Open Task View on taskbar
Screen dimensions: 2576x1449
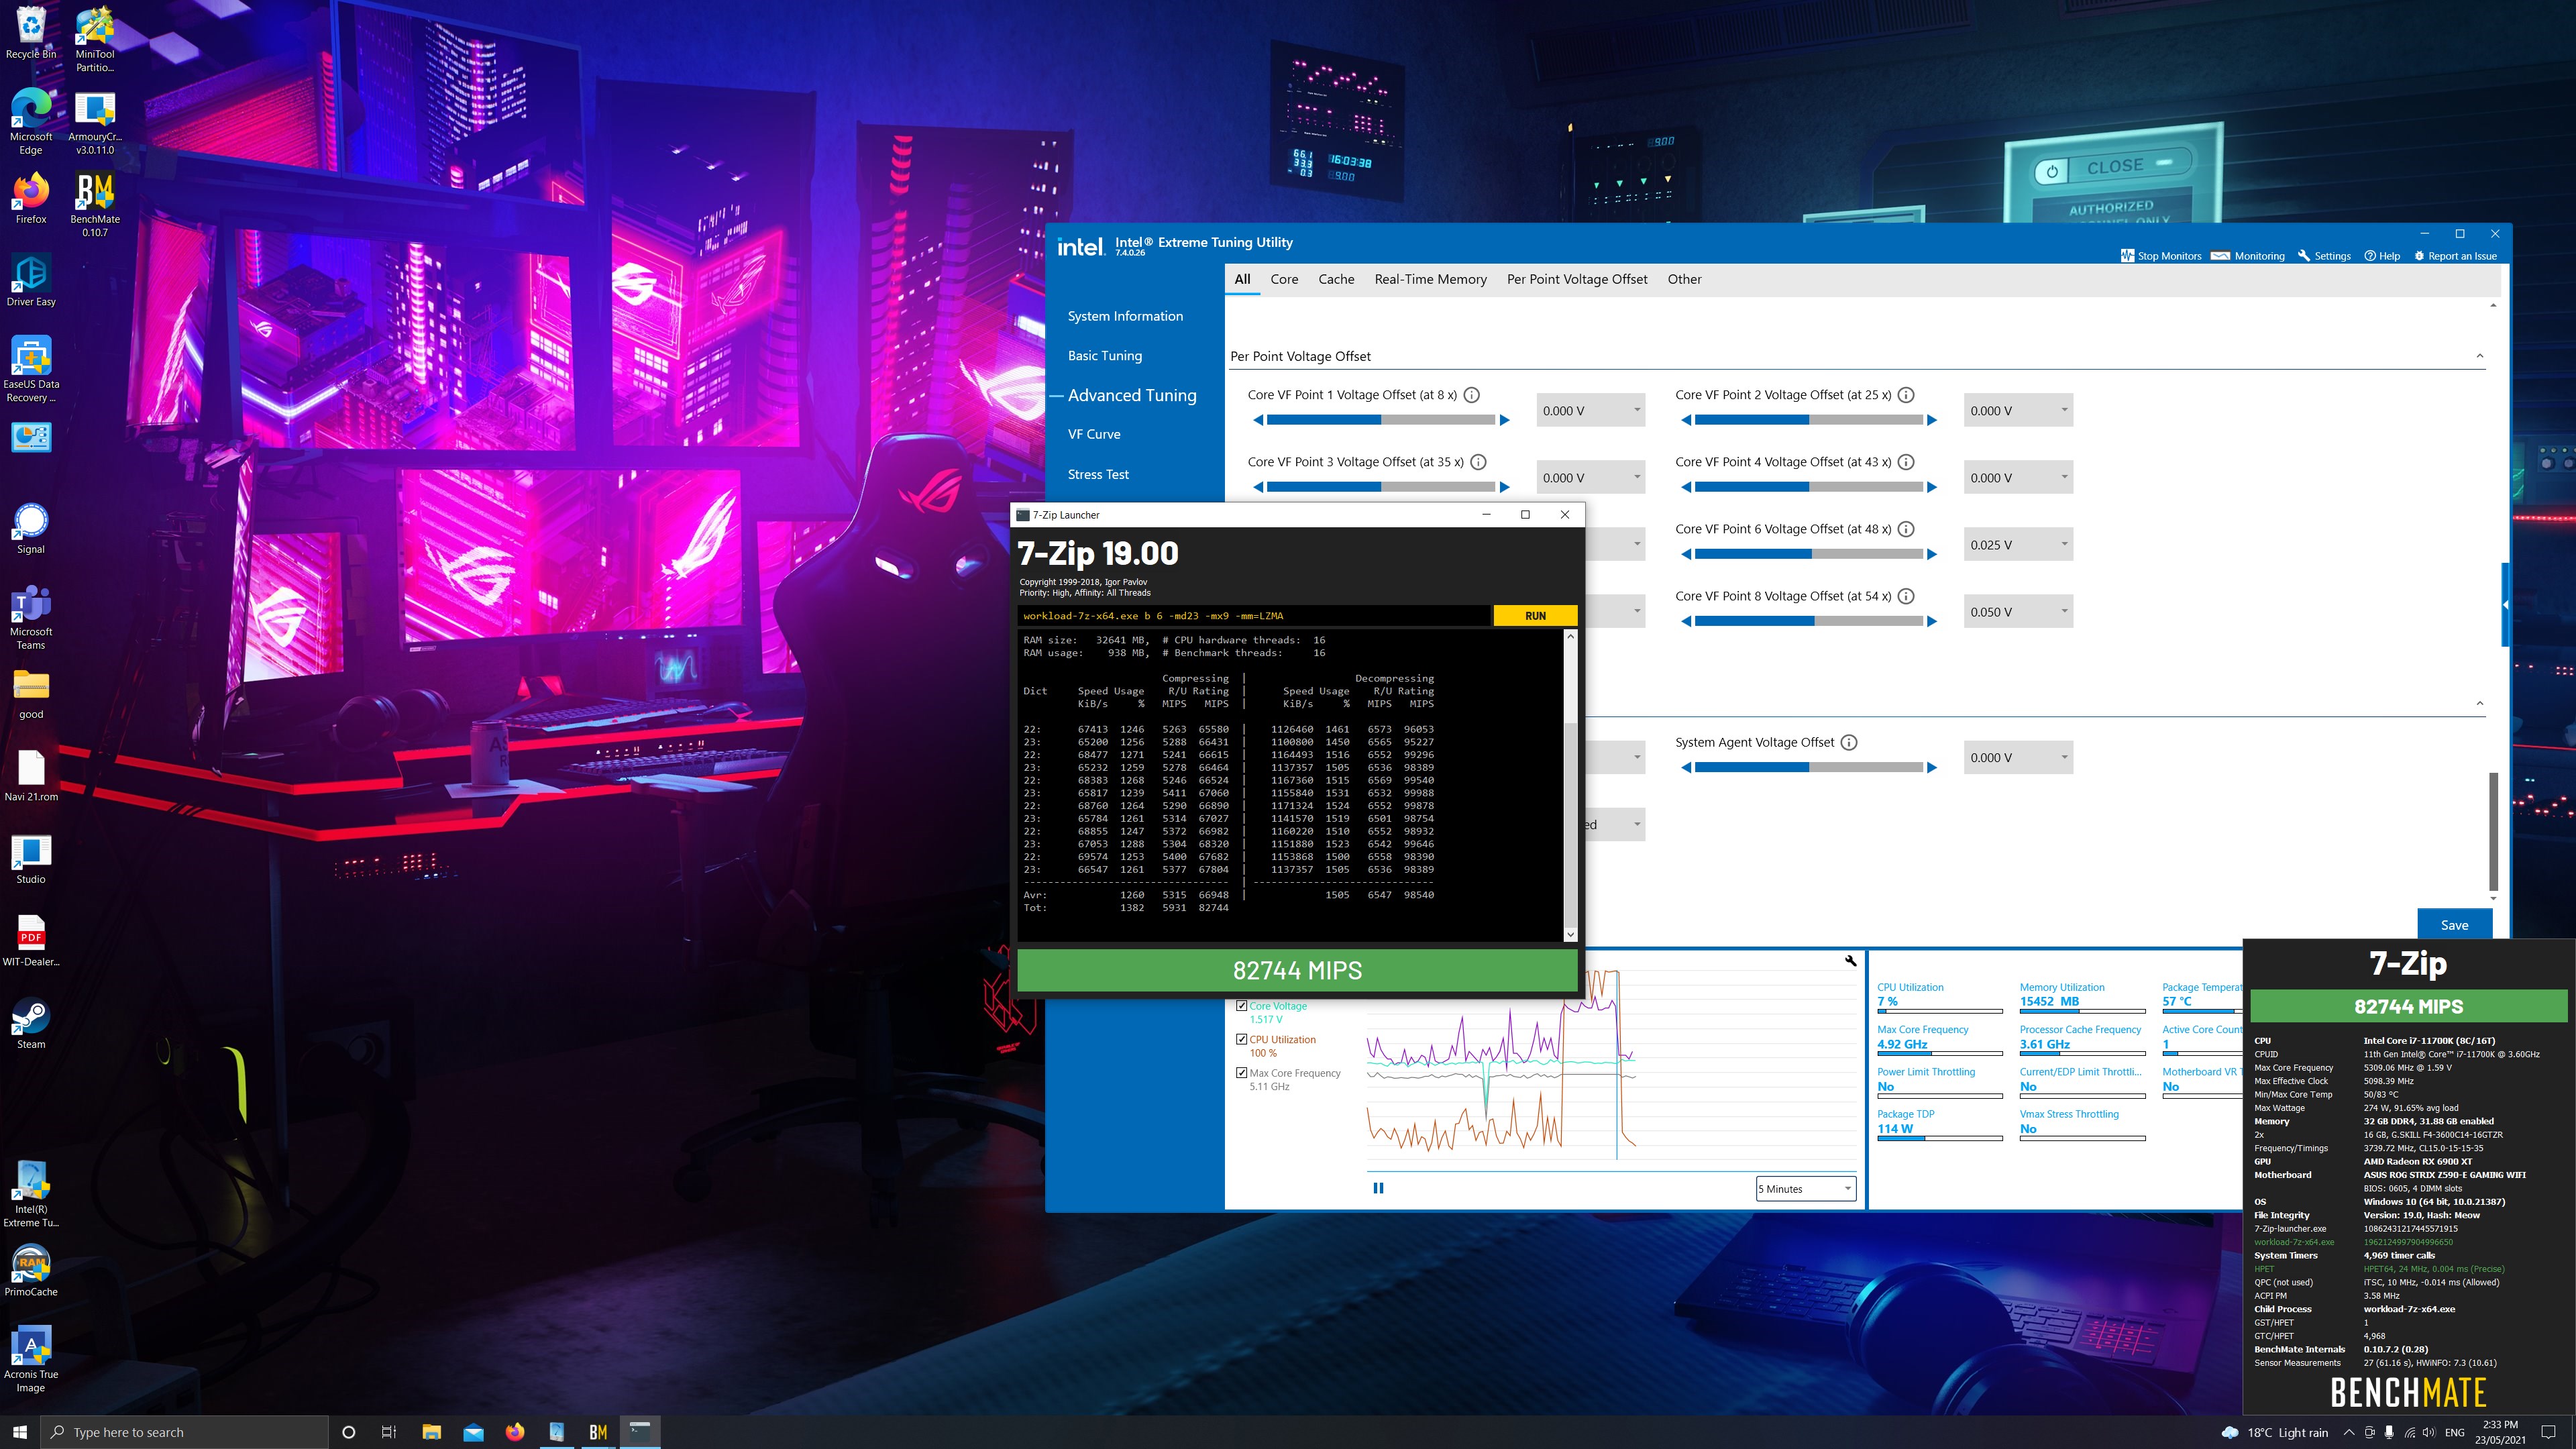[x=389, y=1432]
